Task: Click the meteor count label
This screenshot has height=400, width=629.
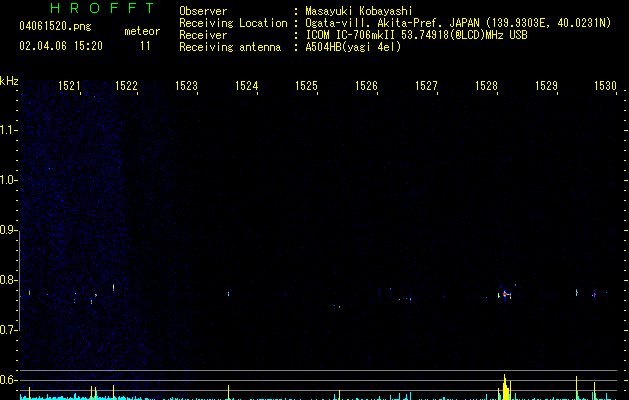Action: [x=142, y=31]
